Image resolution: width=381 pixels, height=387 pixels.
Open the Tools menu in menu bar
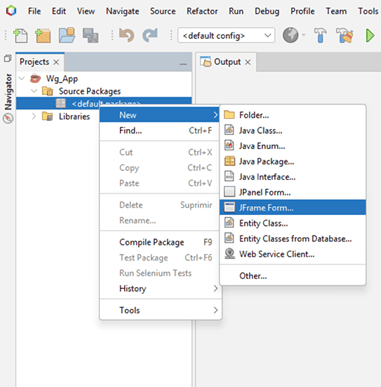(368, 11)
